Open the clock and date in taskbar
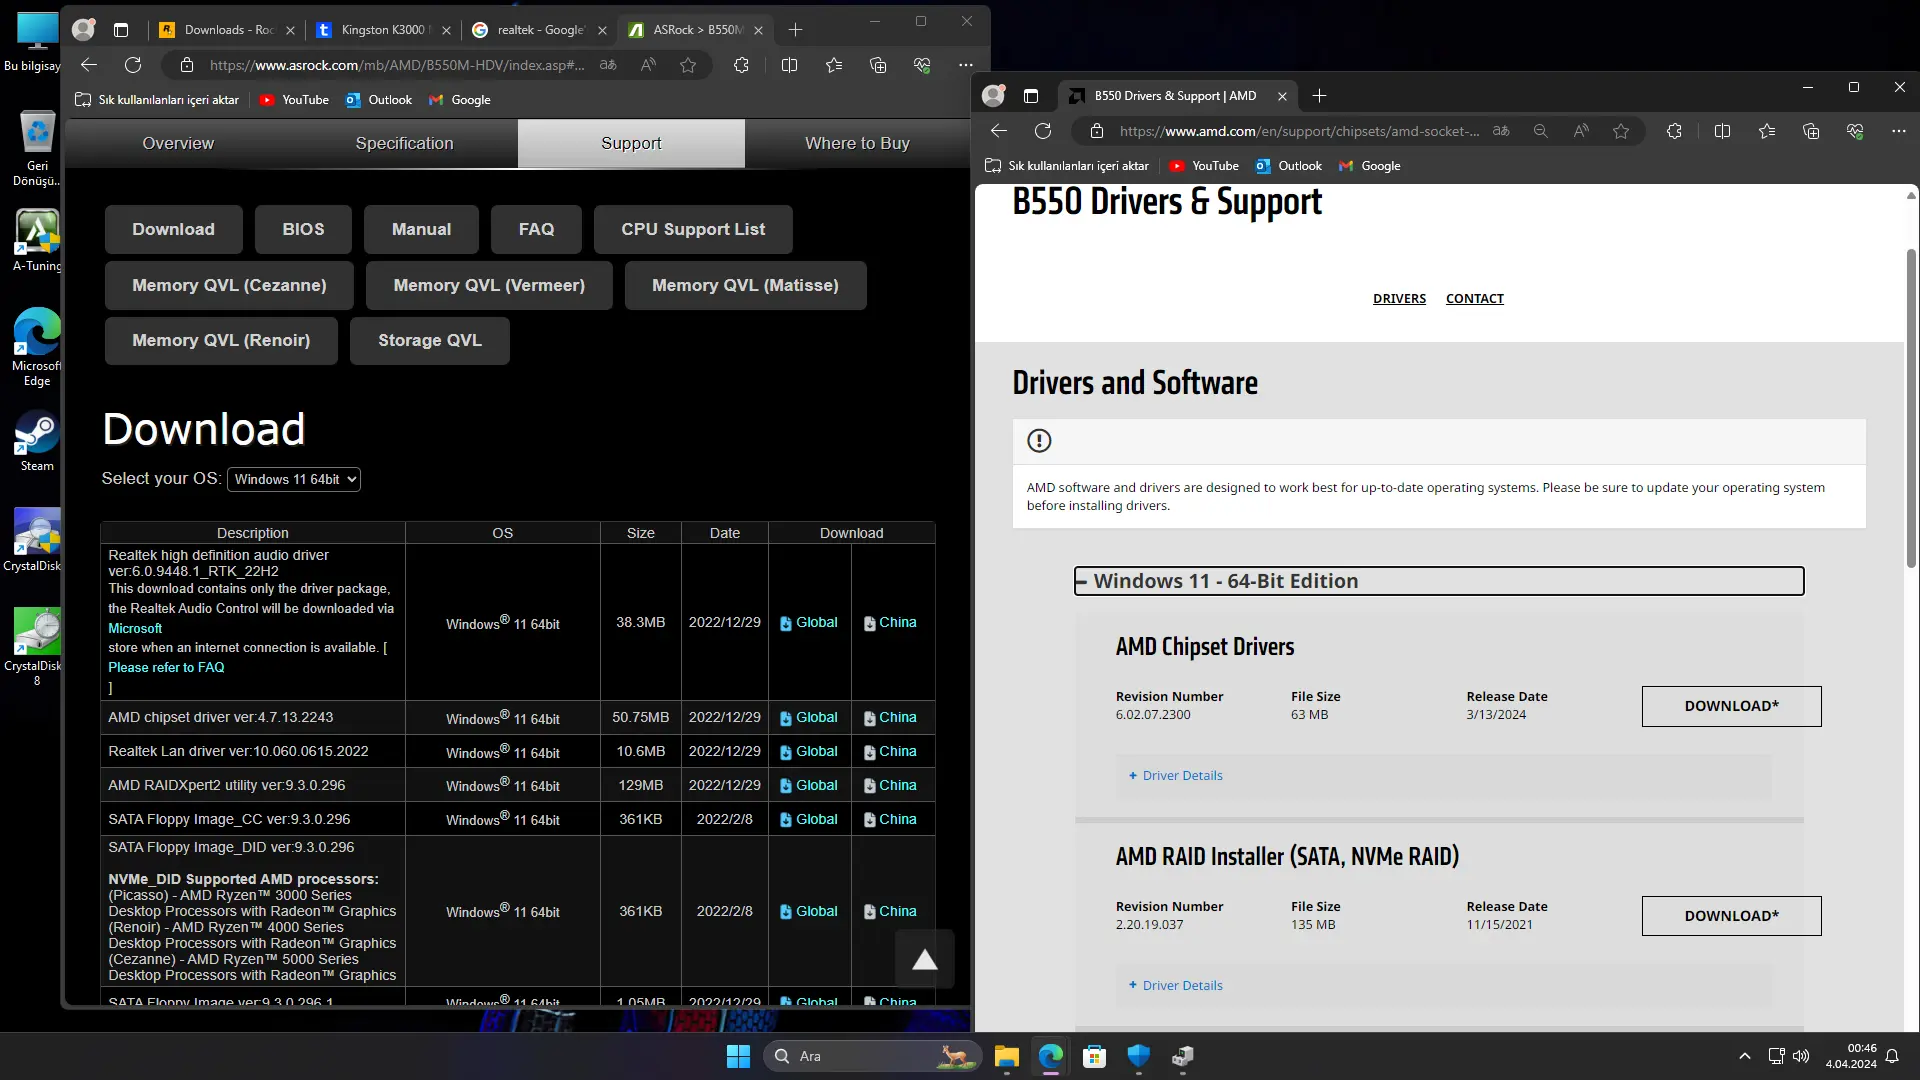 tap(1851, 1056)
